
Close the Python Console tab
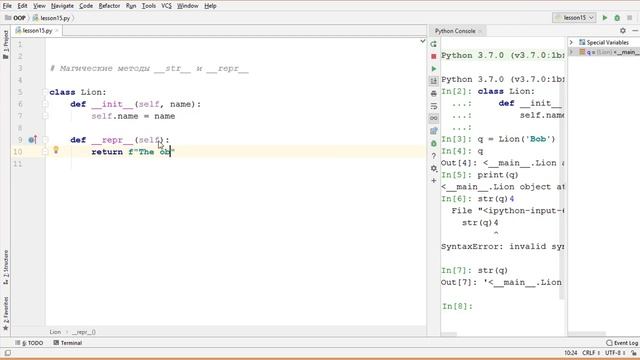tap(480, 31)
